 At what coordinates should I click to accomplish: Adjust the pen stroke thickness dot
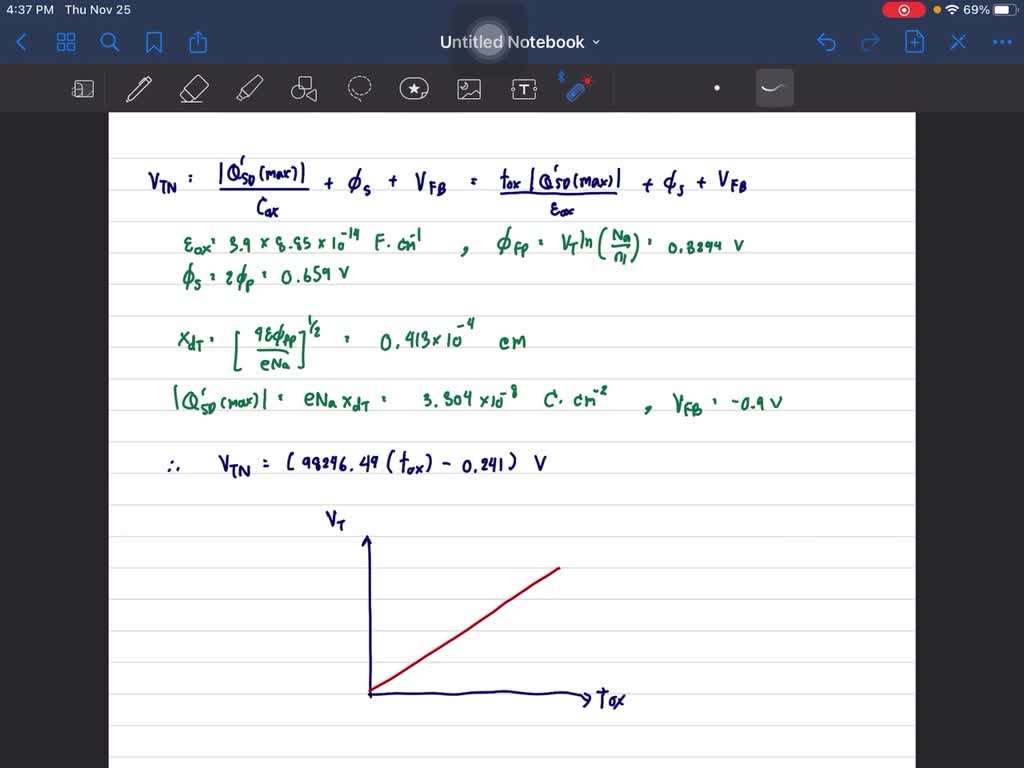pyautogui.click(x=717, y=88)
